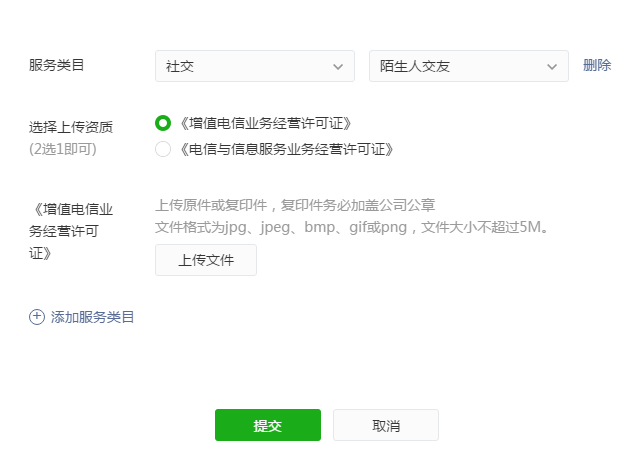Click the file format hint mentioning 5M
The image size is (644, 454).
click(x=352, y=227)
